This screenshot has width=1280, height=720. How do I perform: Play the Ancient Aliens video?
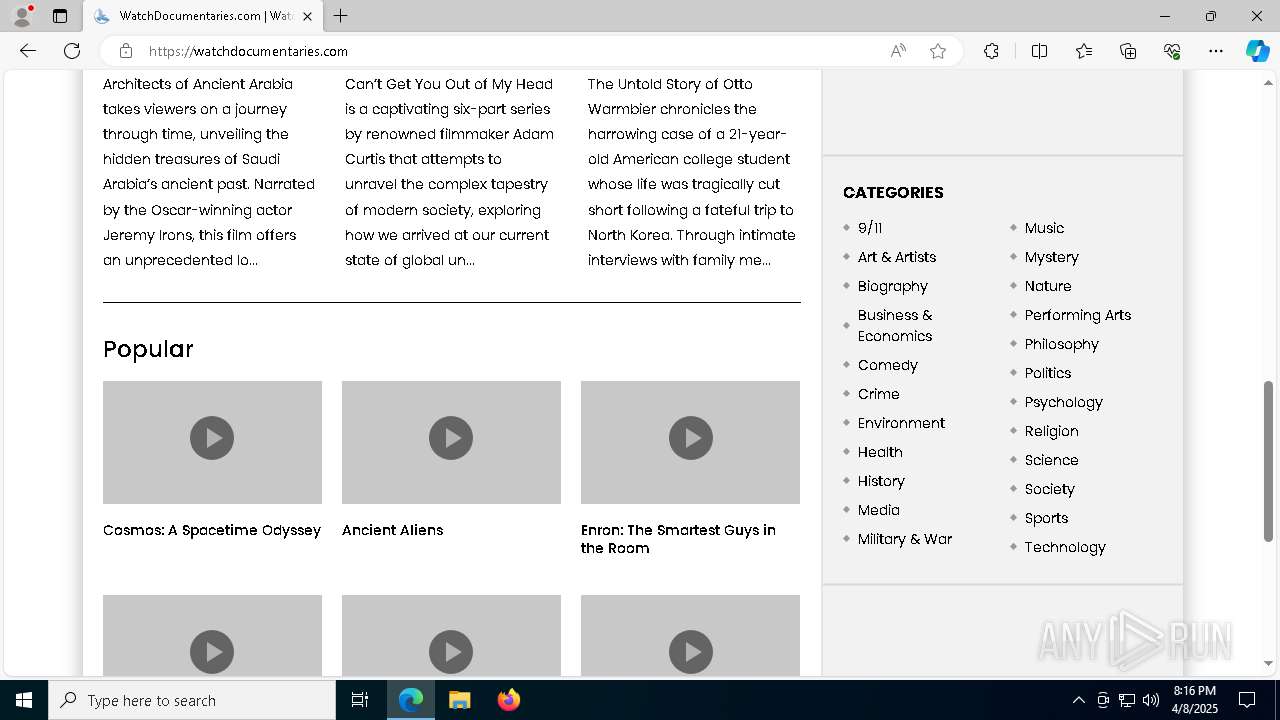pyautogui.click(x=451, y=438)
